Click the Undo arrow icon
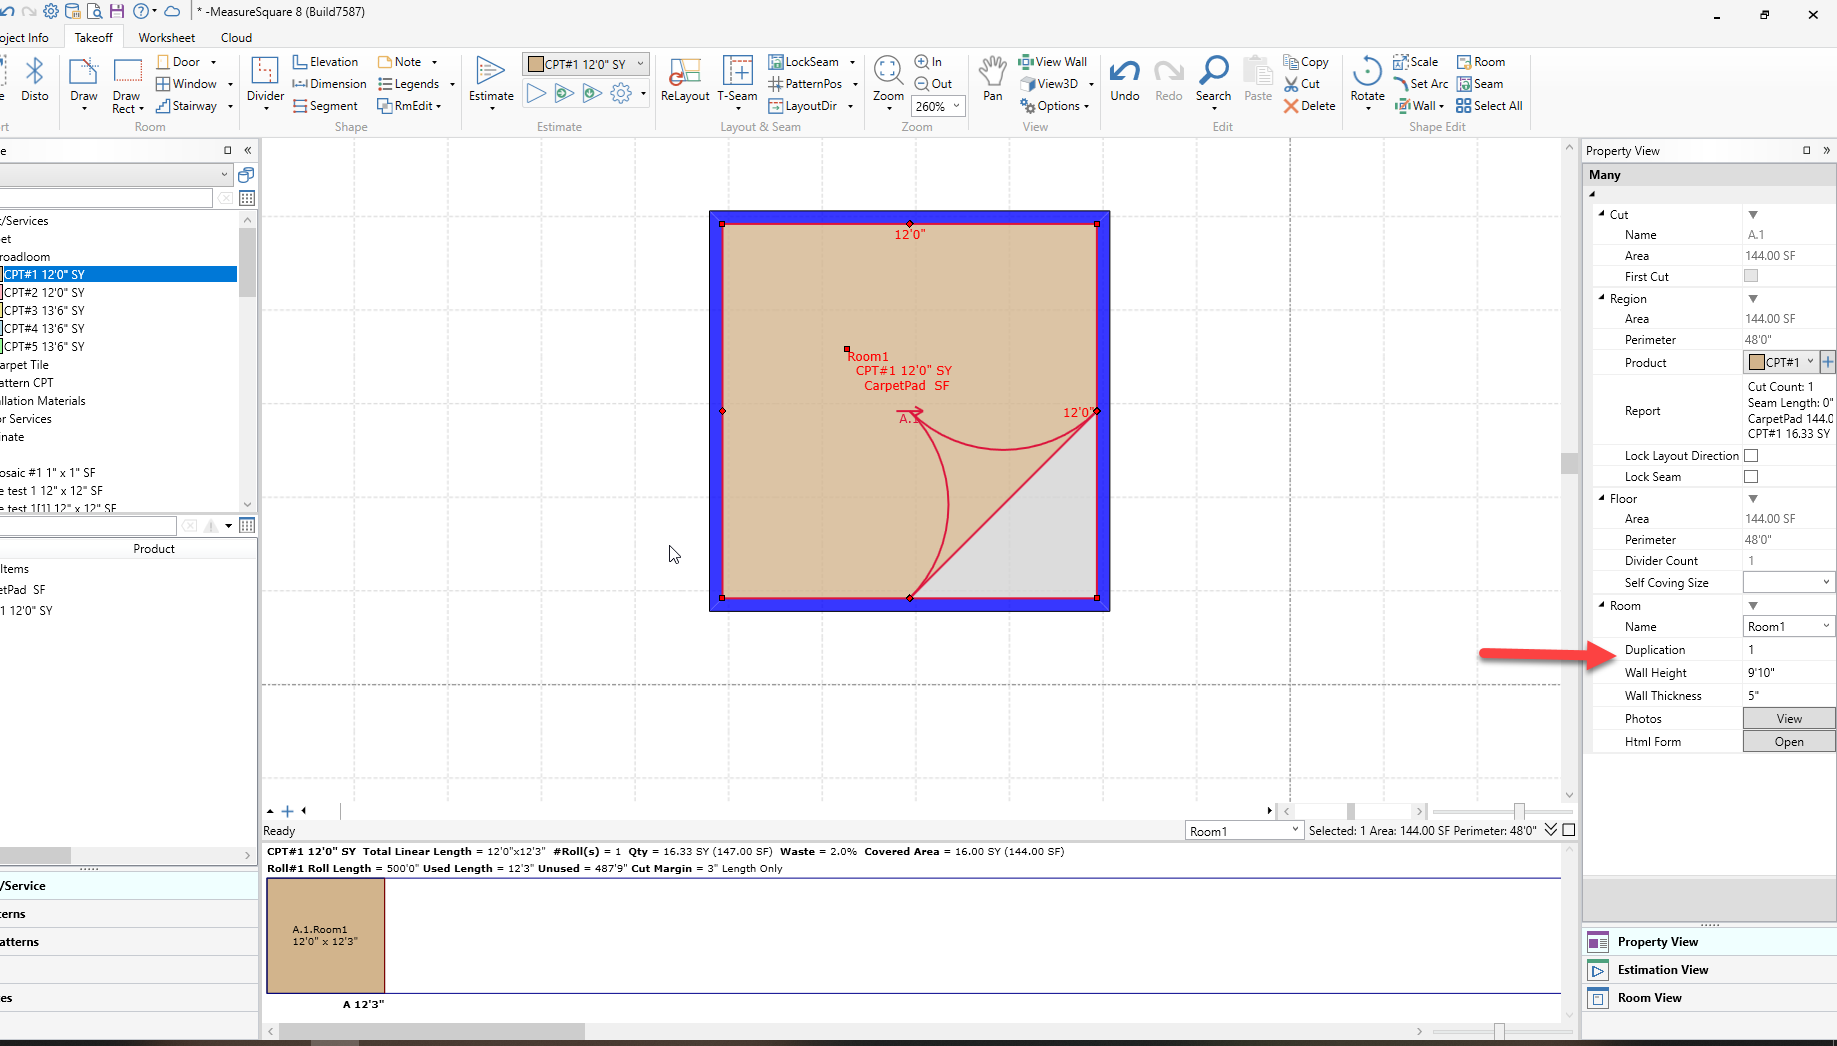The height and width of the screenshot is (1046, 1837). pos(1124,72)
